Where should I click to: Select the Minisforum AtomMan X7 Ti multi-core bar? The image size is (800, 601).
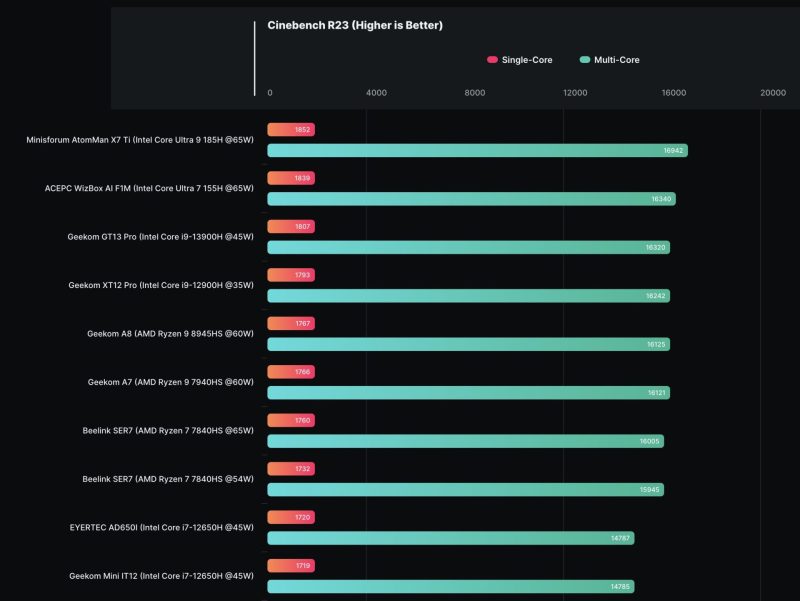point(477,151)
